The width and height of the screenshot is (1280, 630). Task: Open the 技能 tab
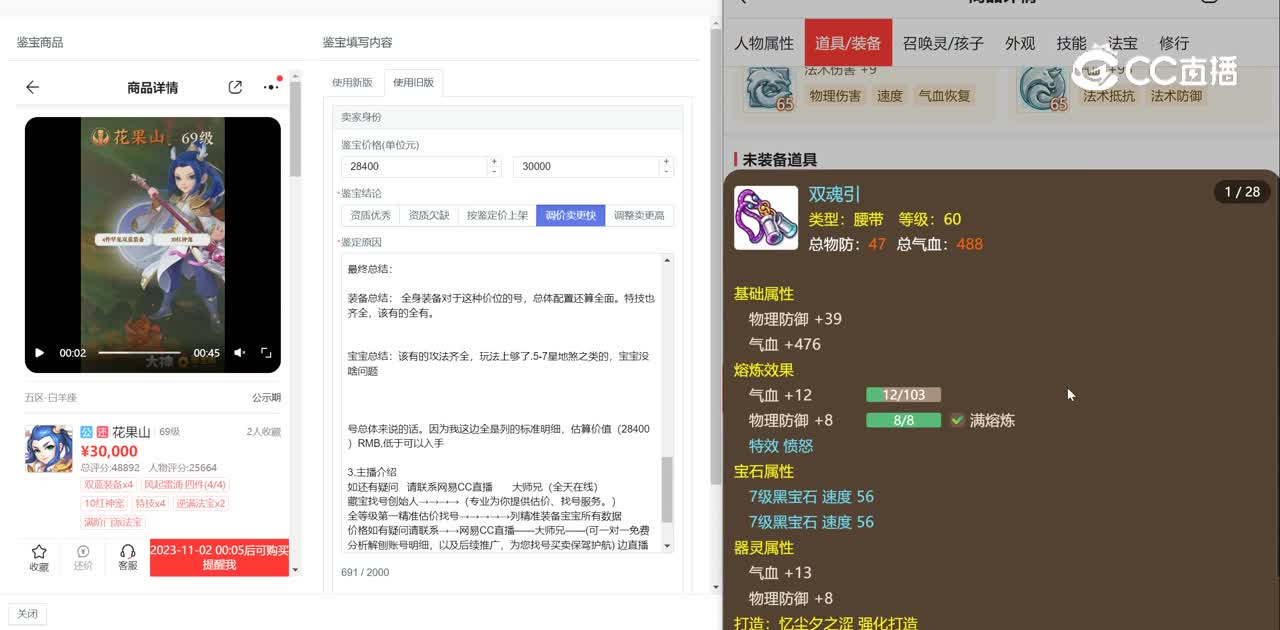pyautogui.click(x=1071, y=43)
